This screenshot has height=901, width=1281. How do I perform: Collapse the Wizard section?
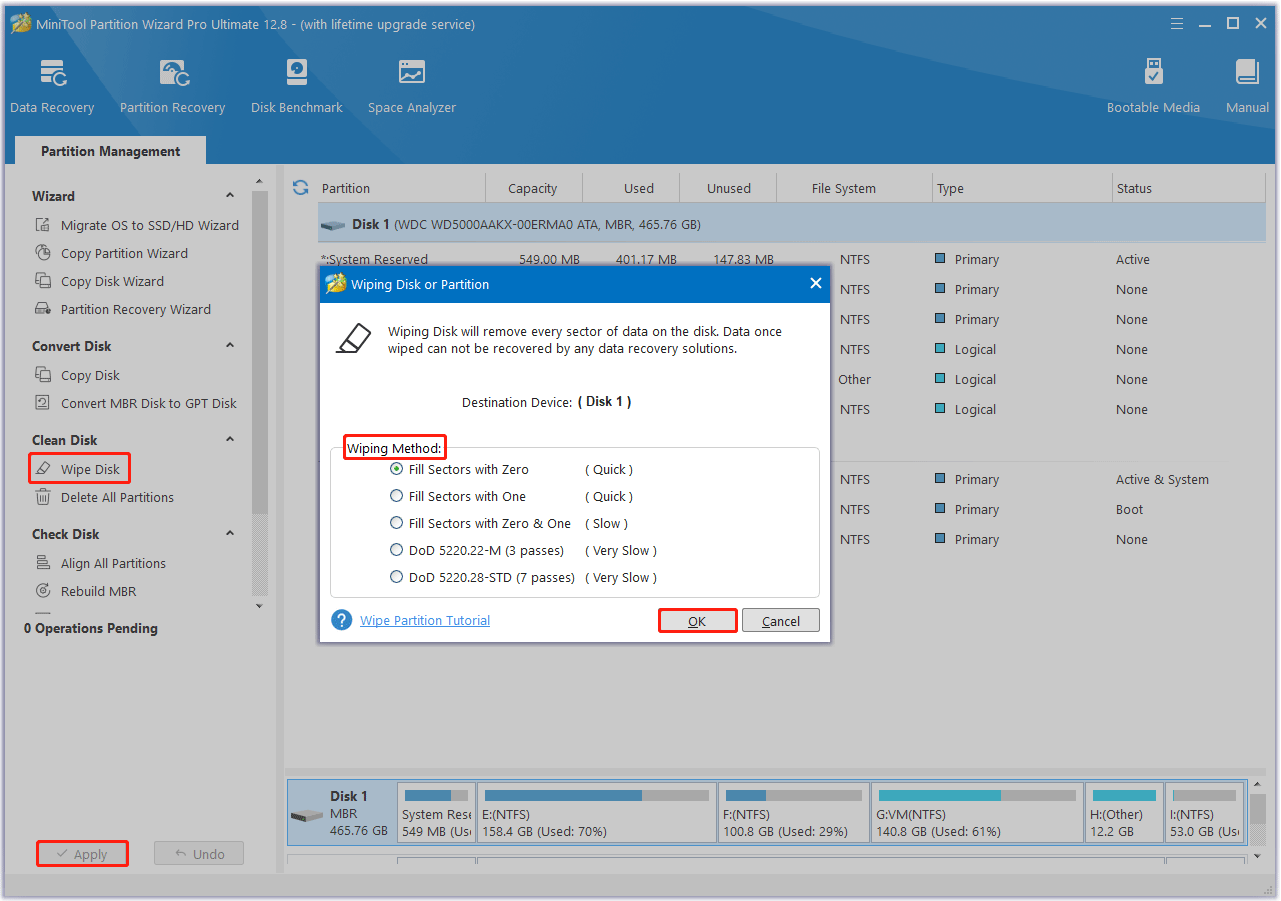[230, 196]
